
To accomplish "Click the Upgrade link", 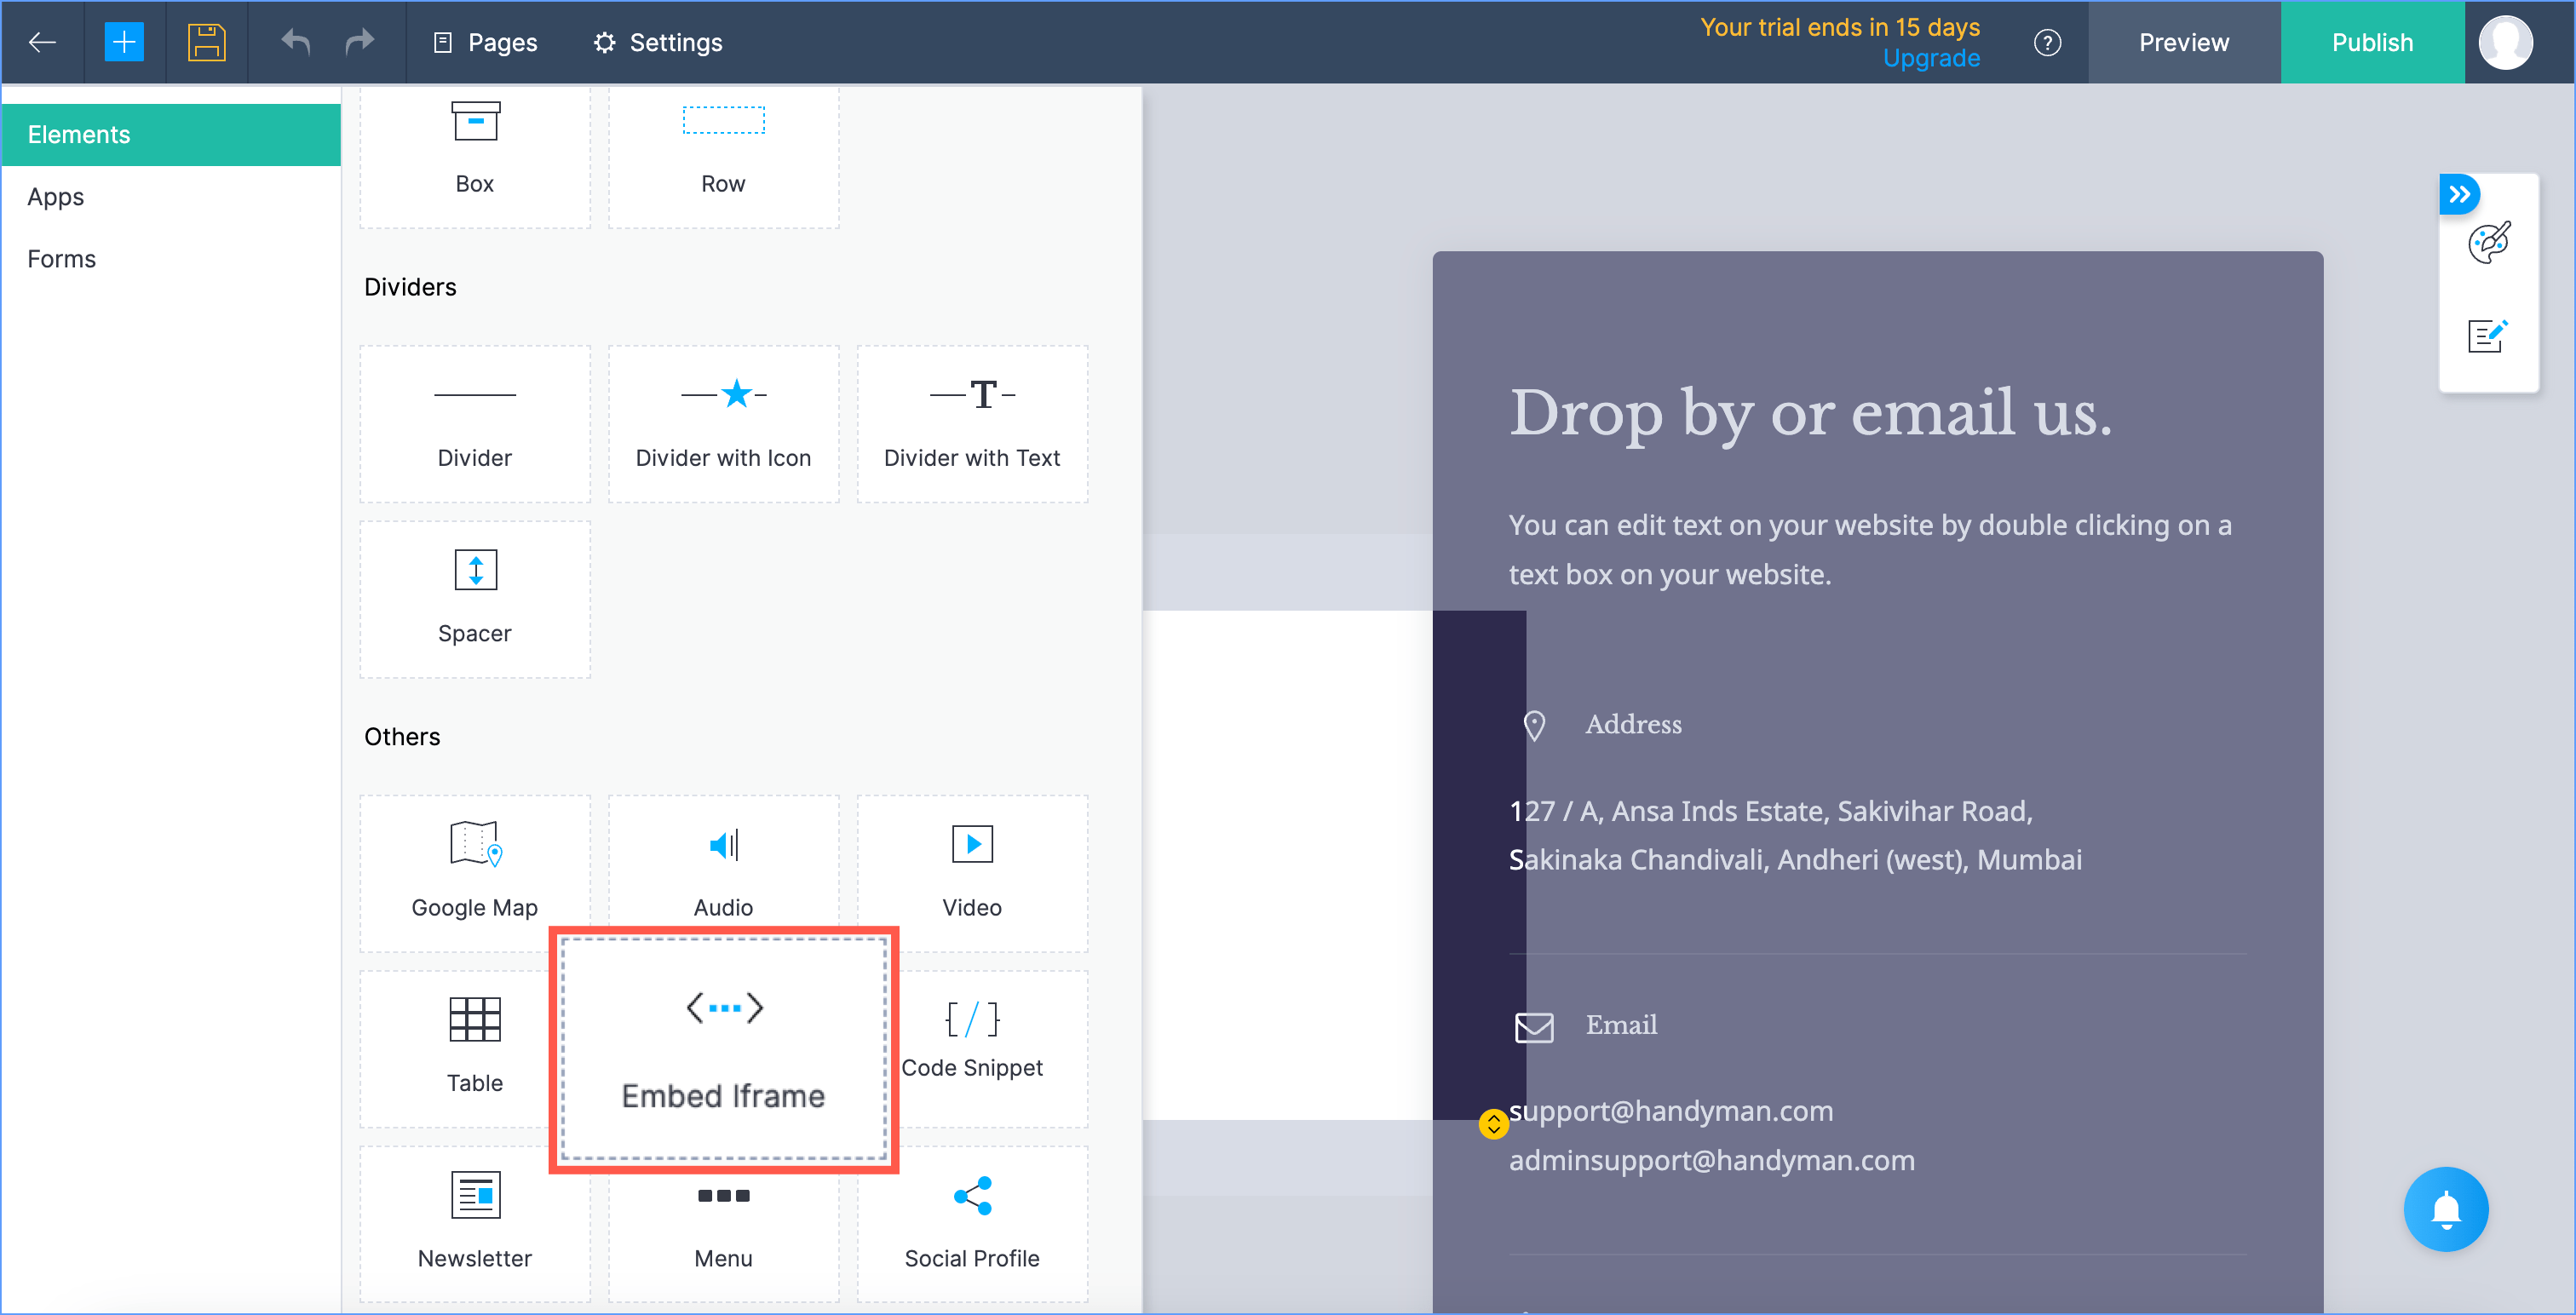I will click(1931, 58).
